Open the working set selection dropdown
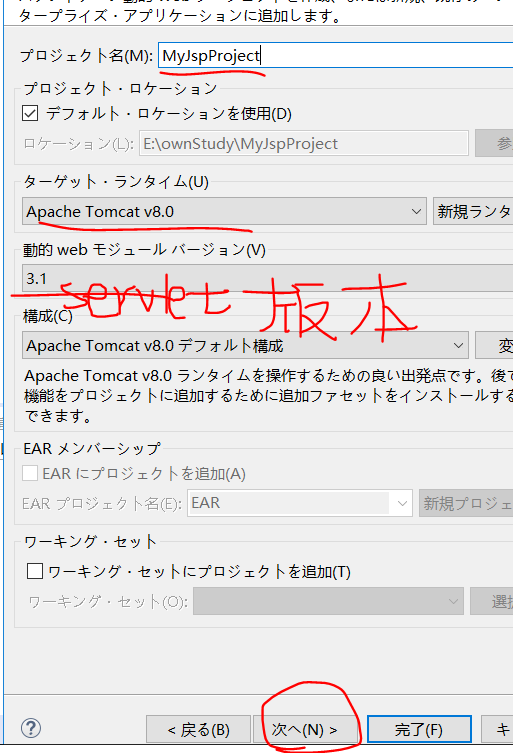The width and height of the screenshot is (513, 753). pos(328,601)
